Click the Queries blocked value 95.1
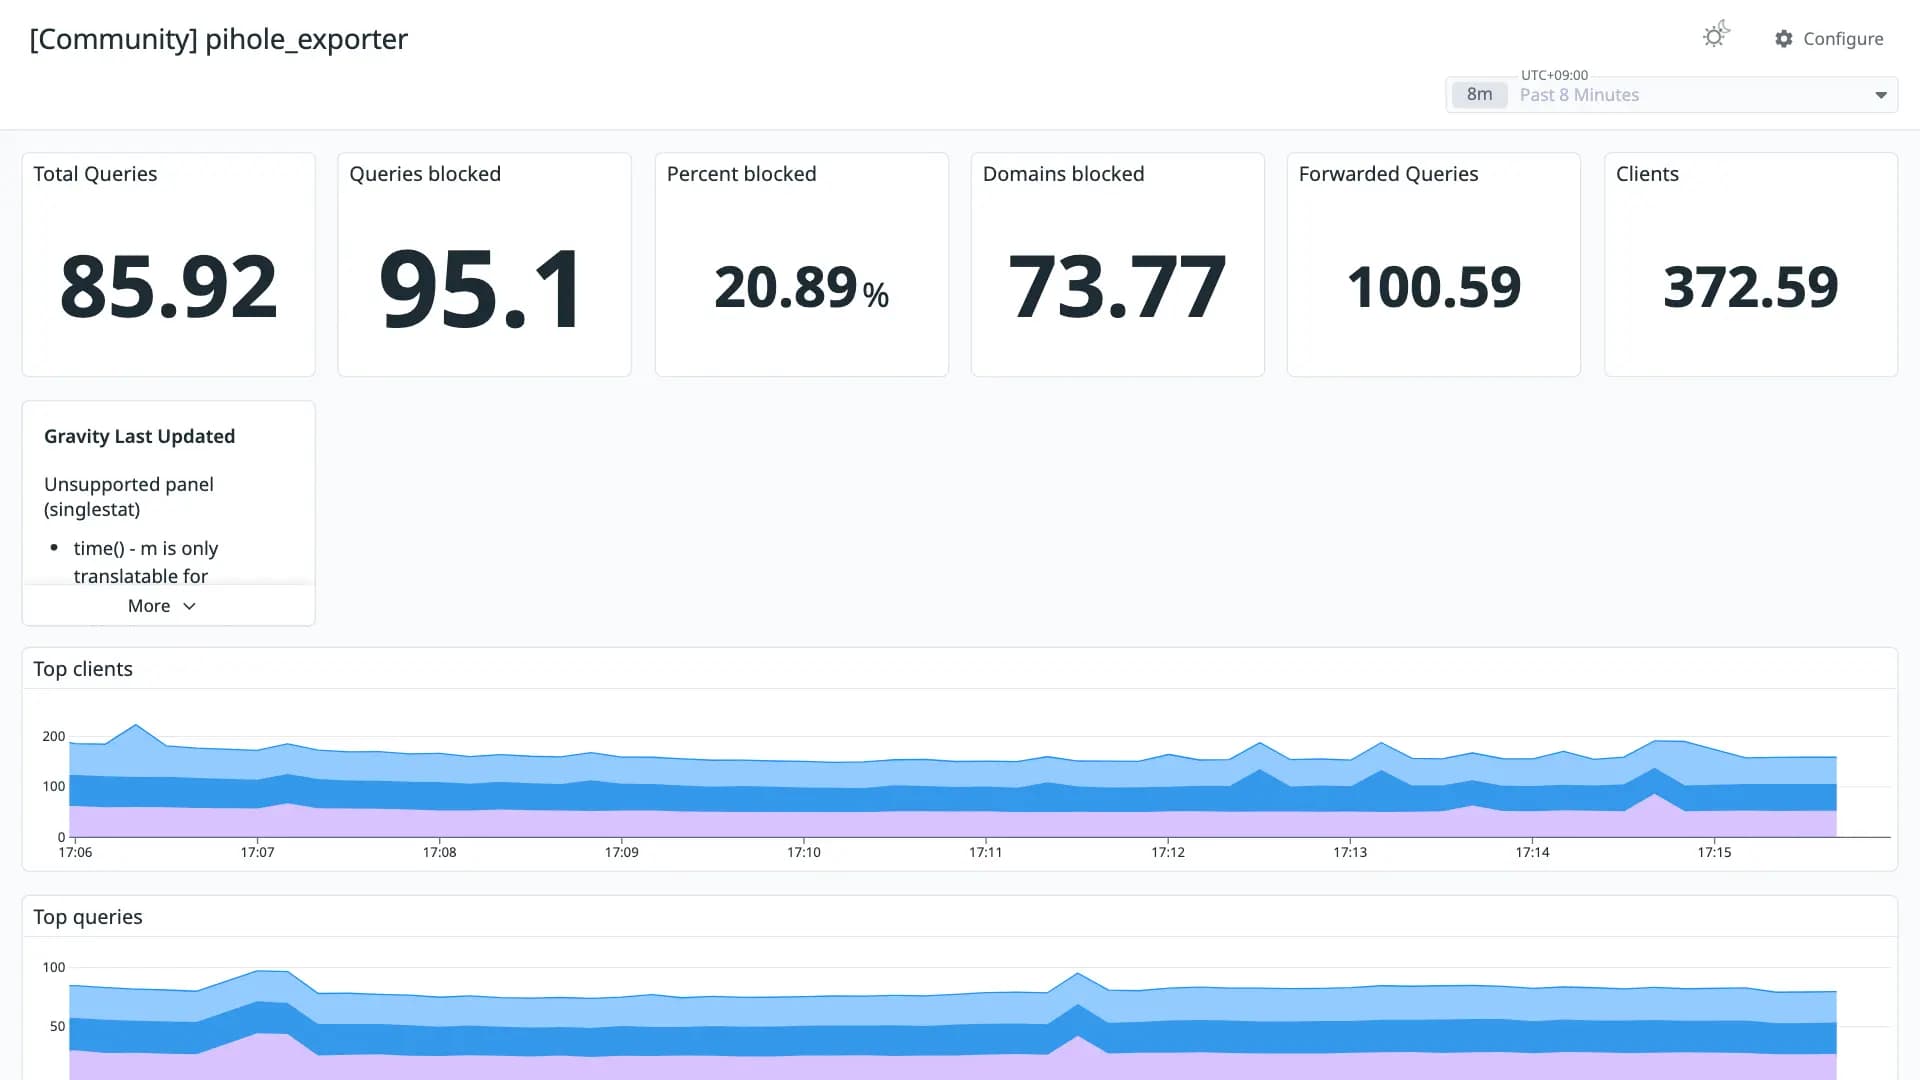This screenshot has width=1920, height=1080. point(481,290)
